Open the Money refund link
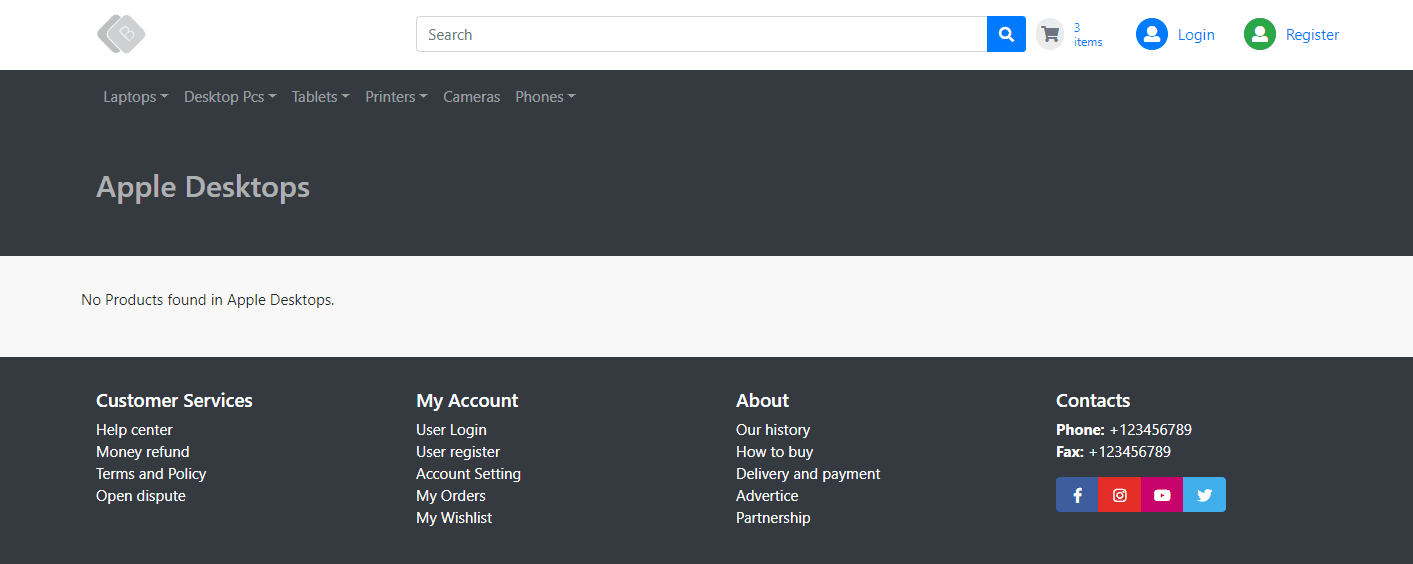Viewport: 1413px width, 564px height. [143, 452]
